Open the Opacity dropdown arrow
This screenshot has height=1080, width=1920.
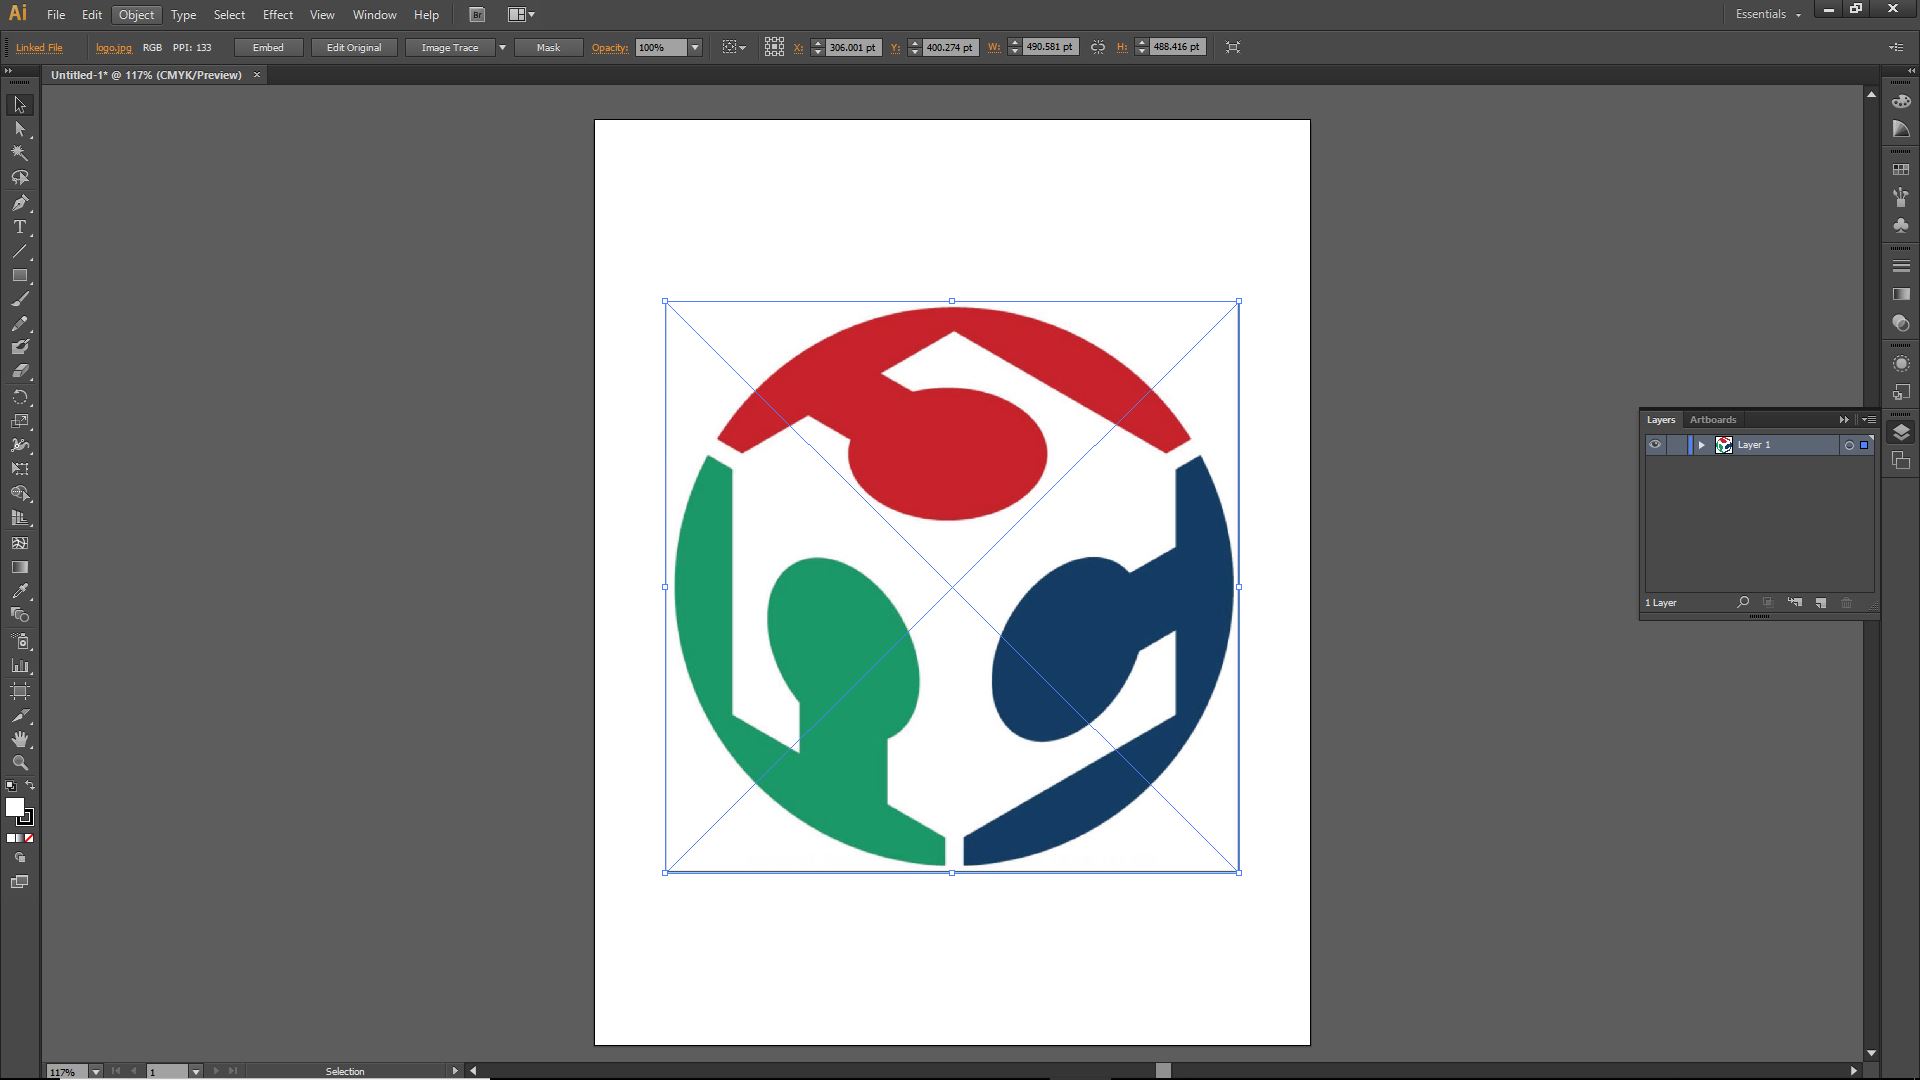pyautogui.click(x=695, y=47)
